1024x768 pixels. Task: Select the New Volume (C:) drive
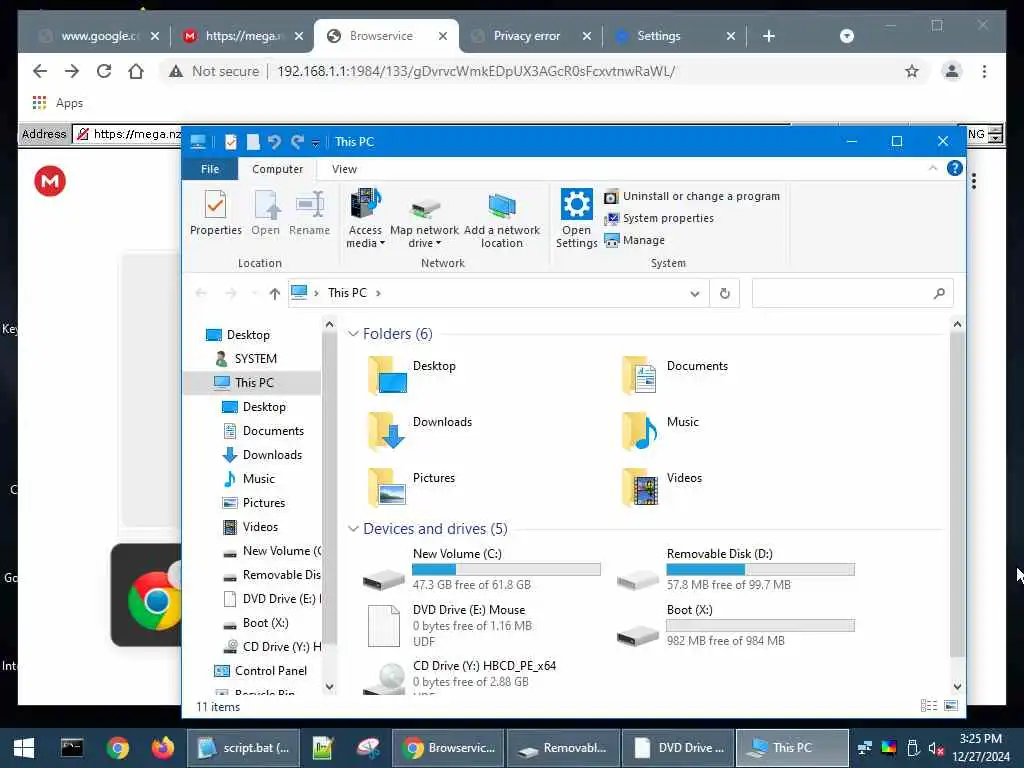(x=481, y=571)
